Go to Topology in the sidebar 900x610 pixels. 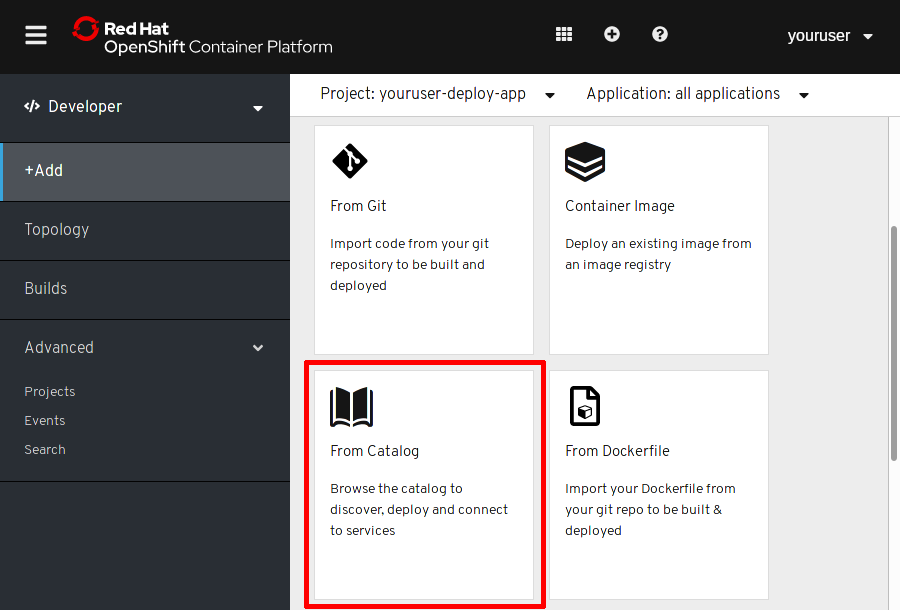145,230
